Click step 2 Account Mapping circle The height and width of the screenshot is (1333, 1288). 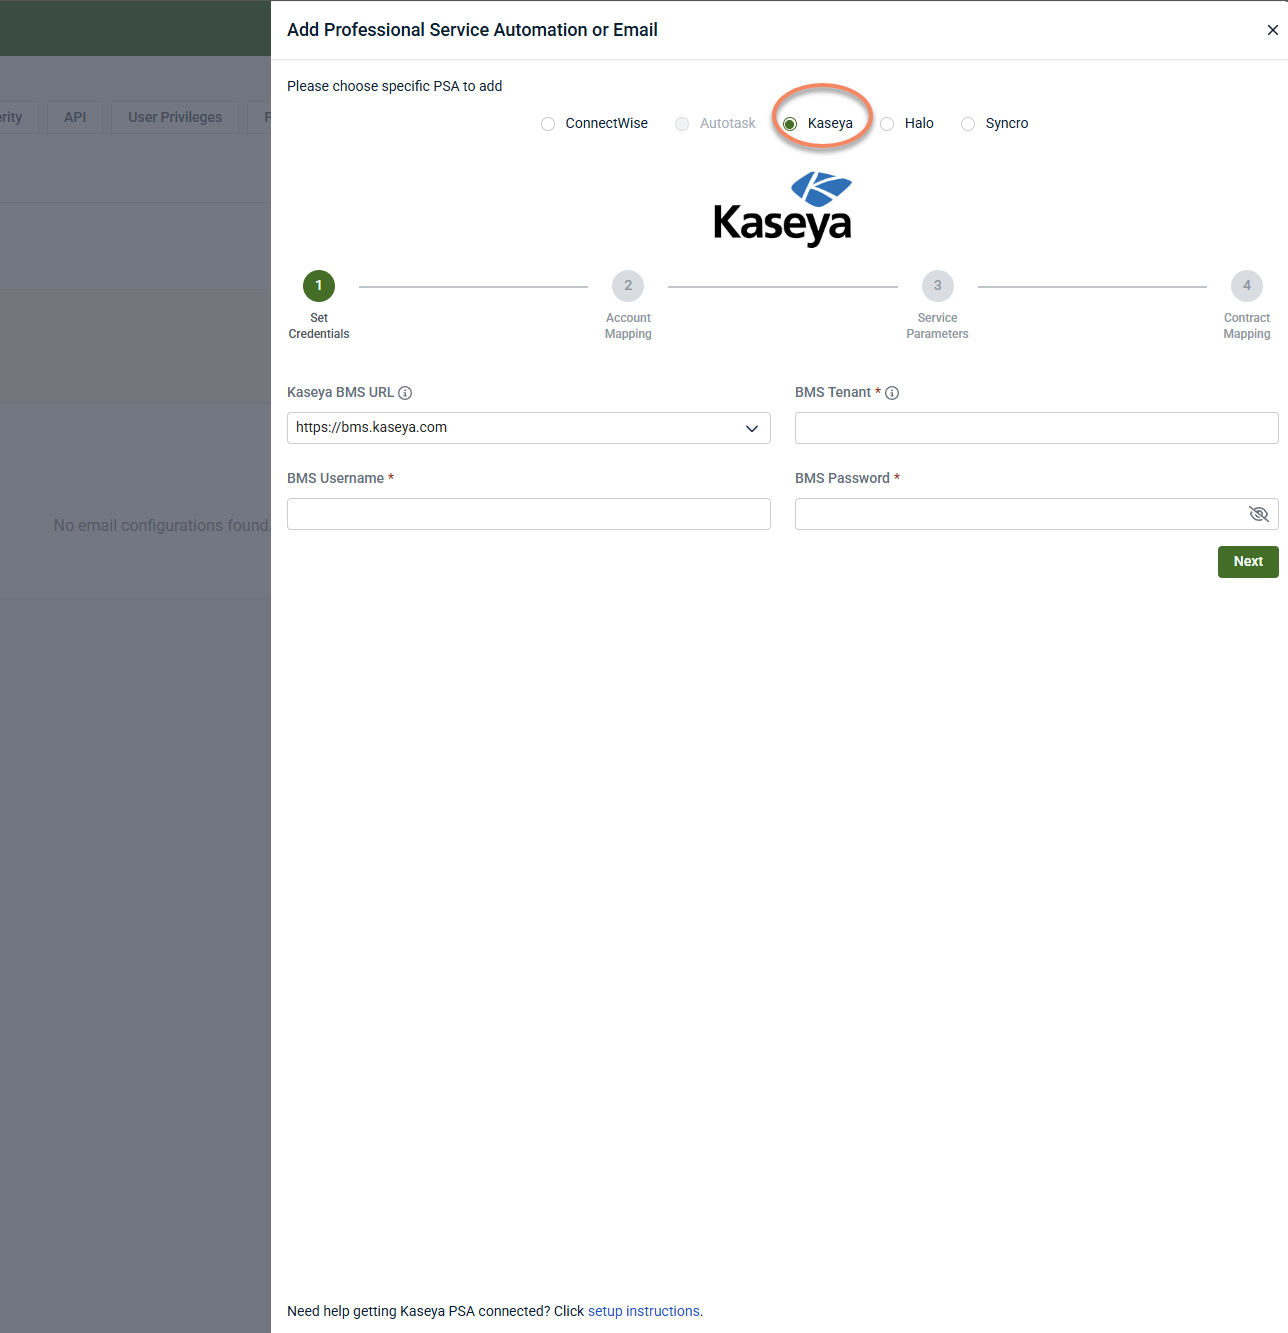click(628, 286)
